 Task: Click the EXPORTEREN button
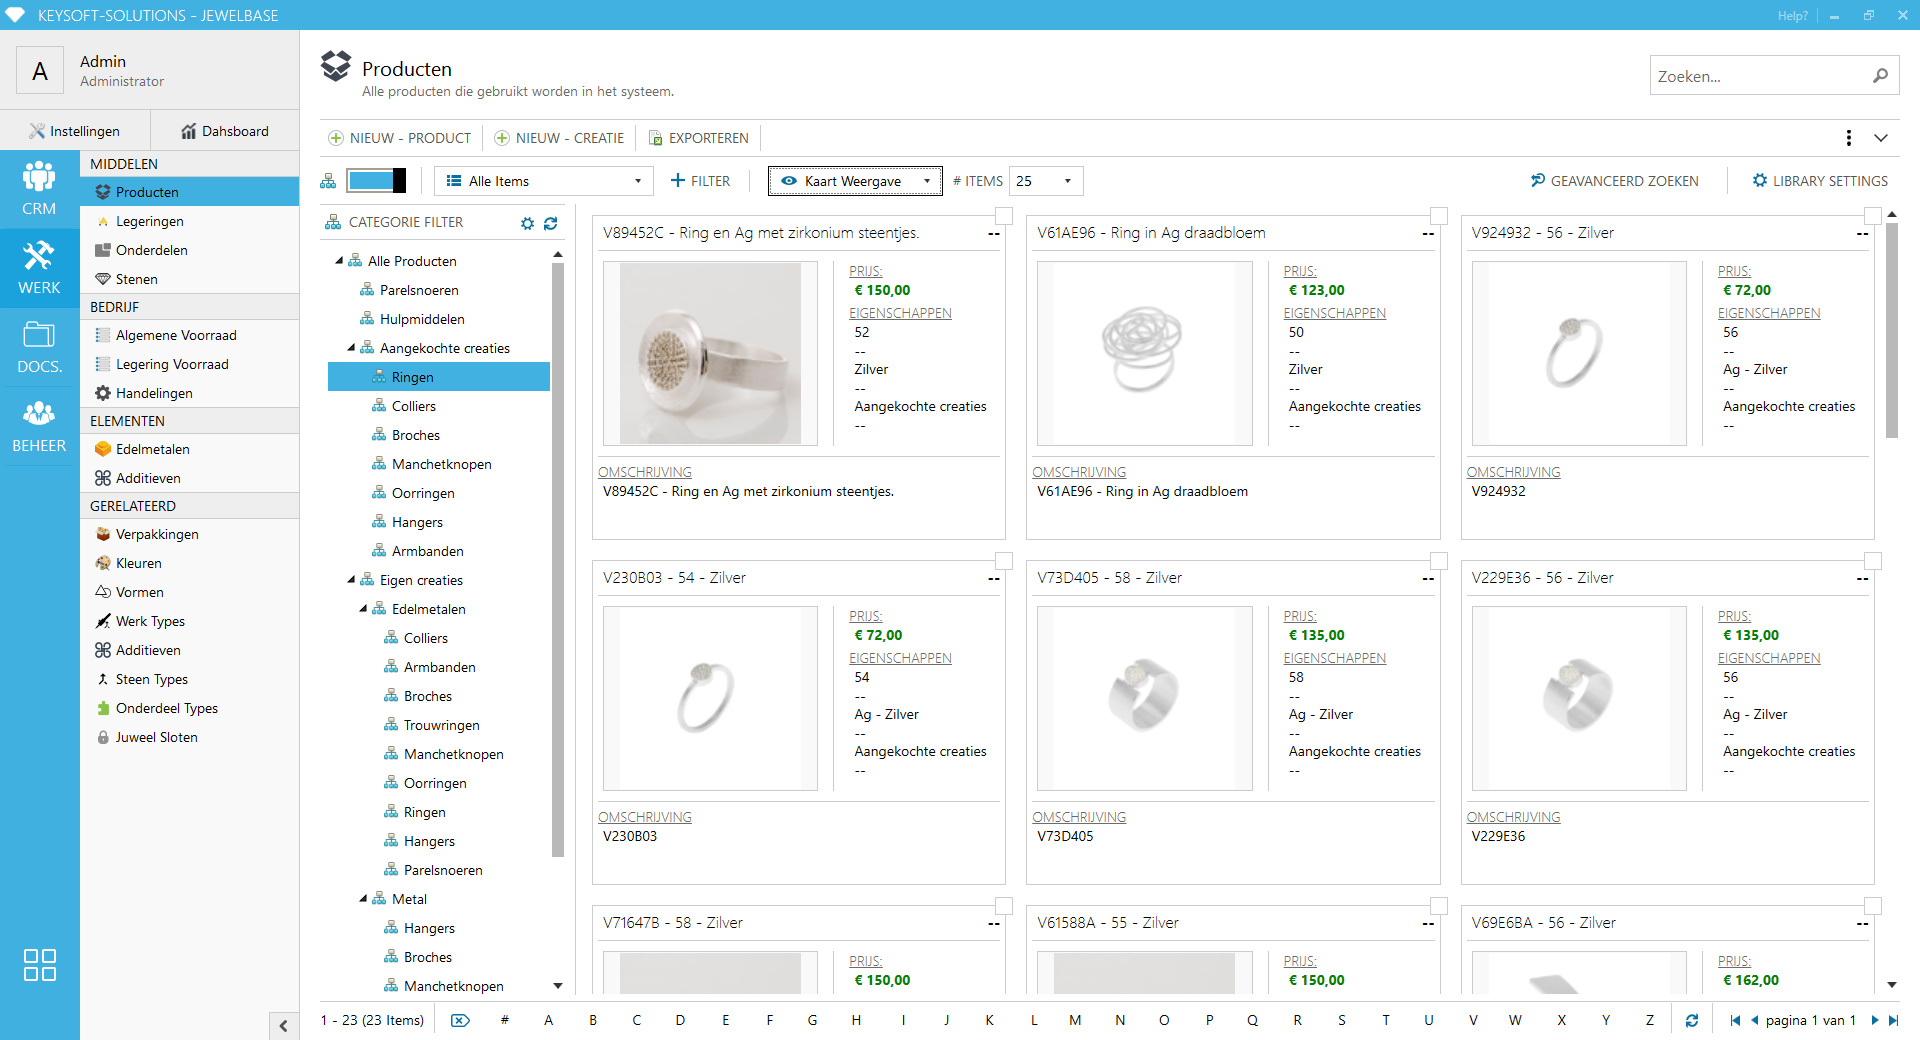(x=698, y=138)
